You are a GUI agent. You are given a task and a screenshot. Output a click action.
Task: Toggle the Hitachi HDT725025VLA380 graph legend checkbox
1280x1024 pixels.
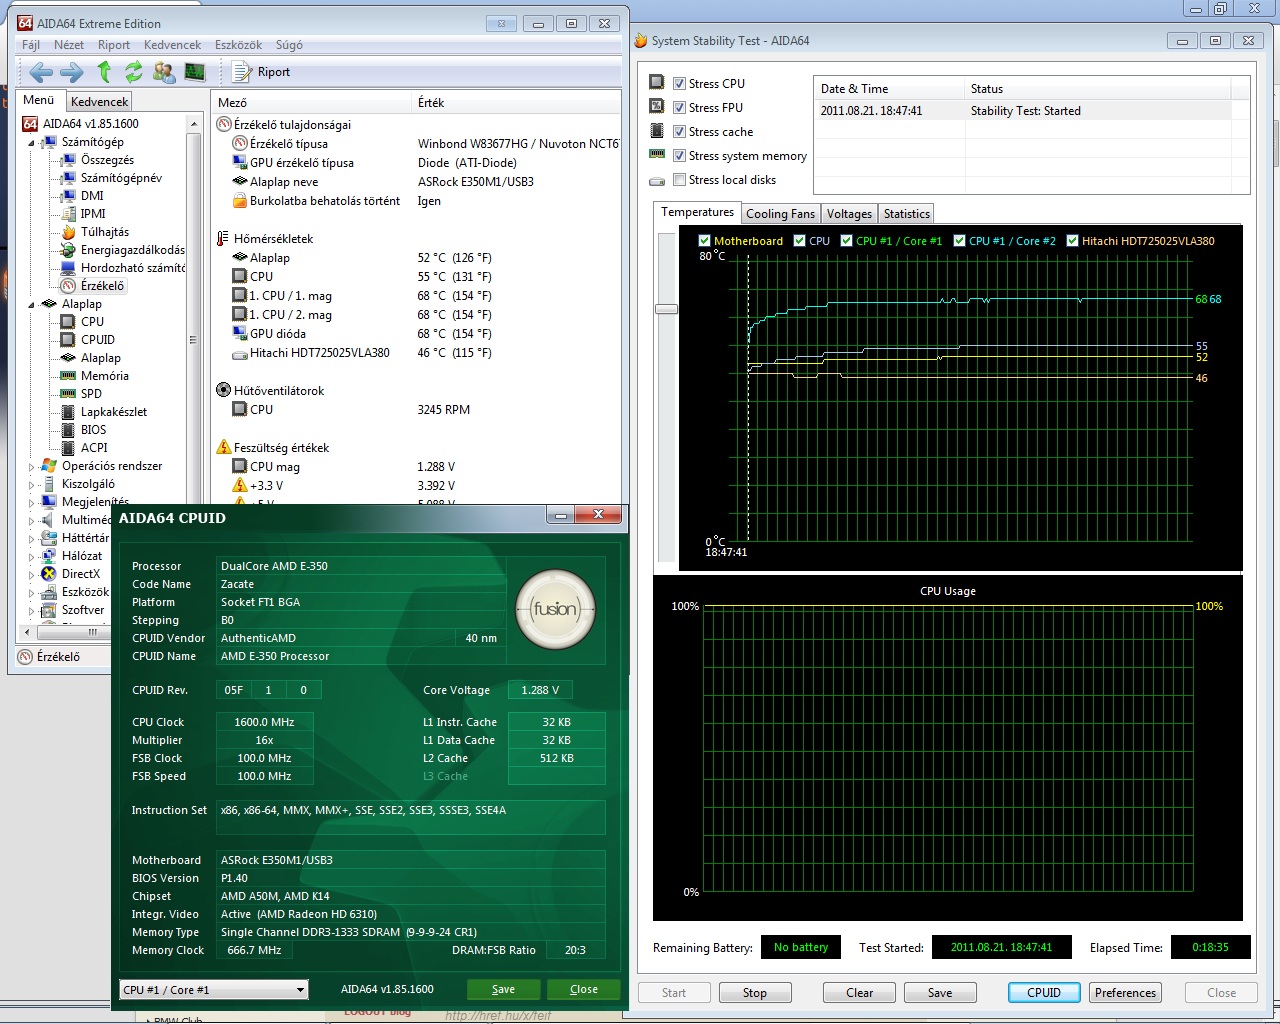pos(1072,241)
